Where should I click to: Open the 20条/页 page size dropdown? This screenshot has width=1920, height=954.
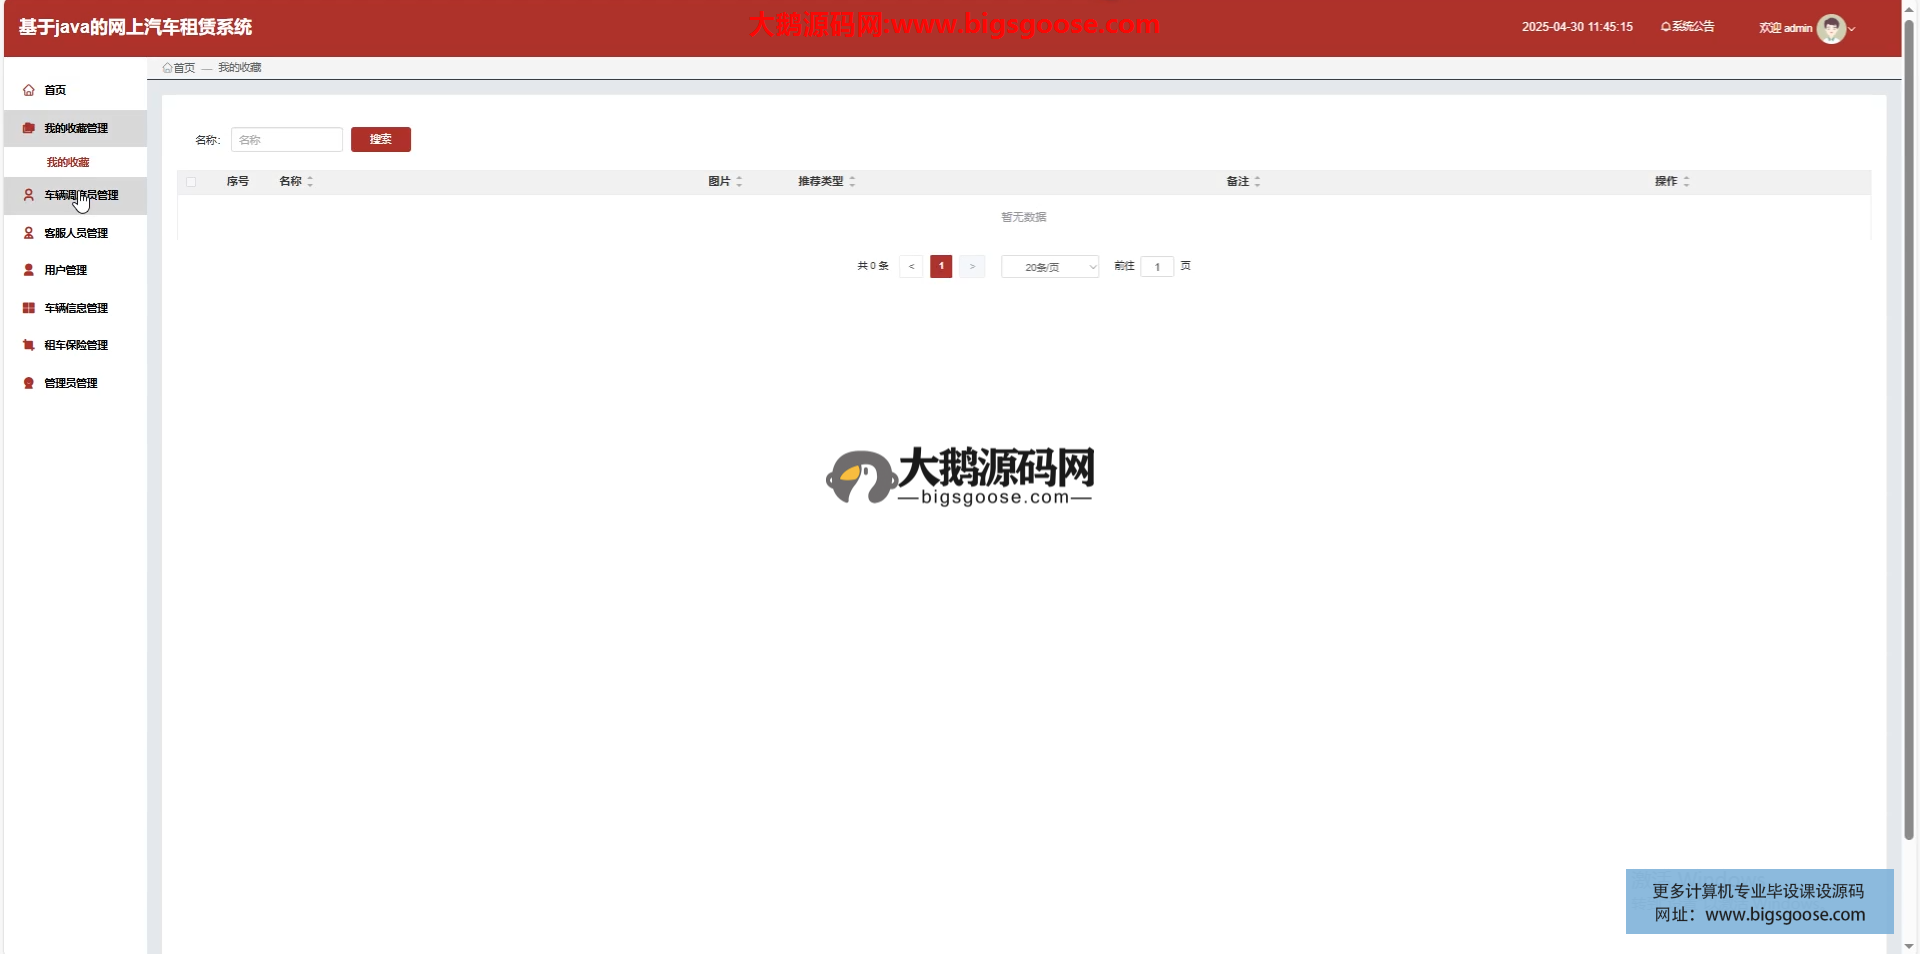1049,267
